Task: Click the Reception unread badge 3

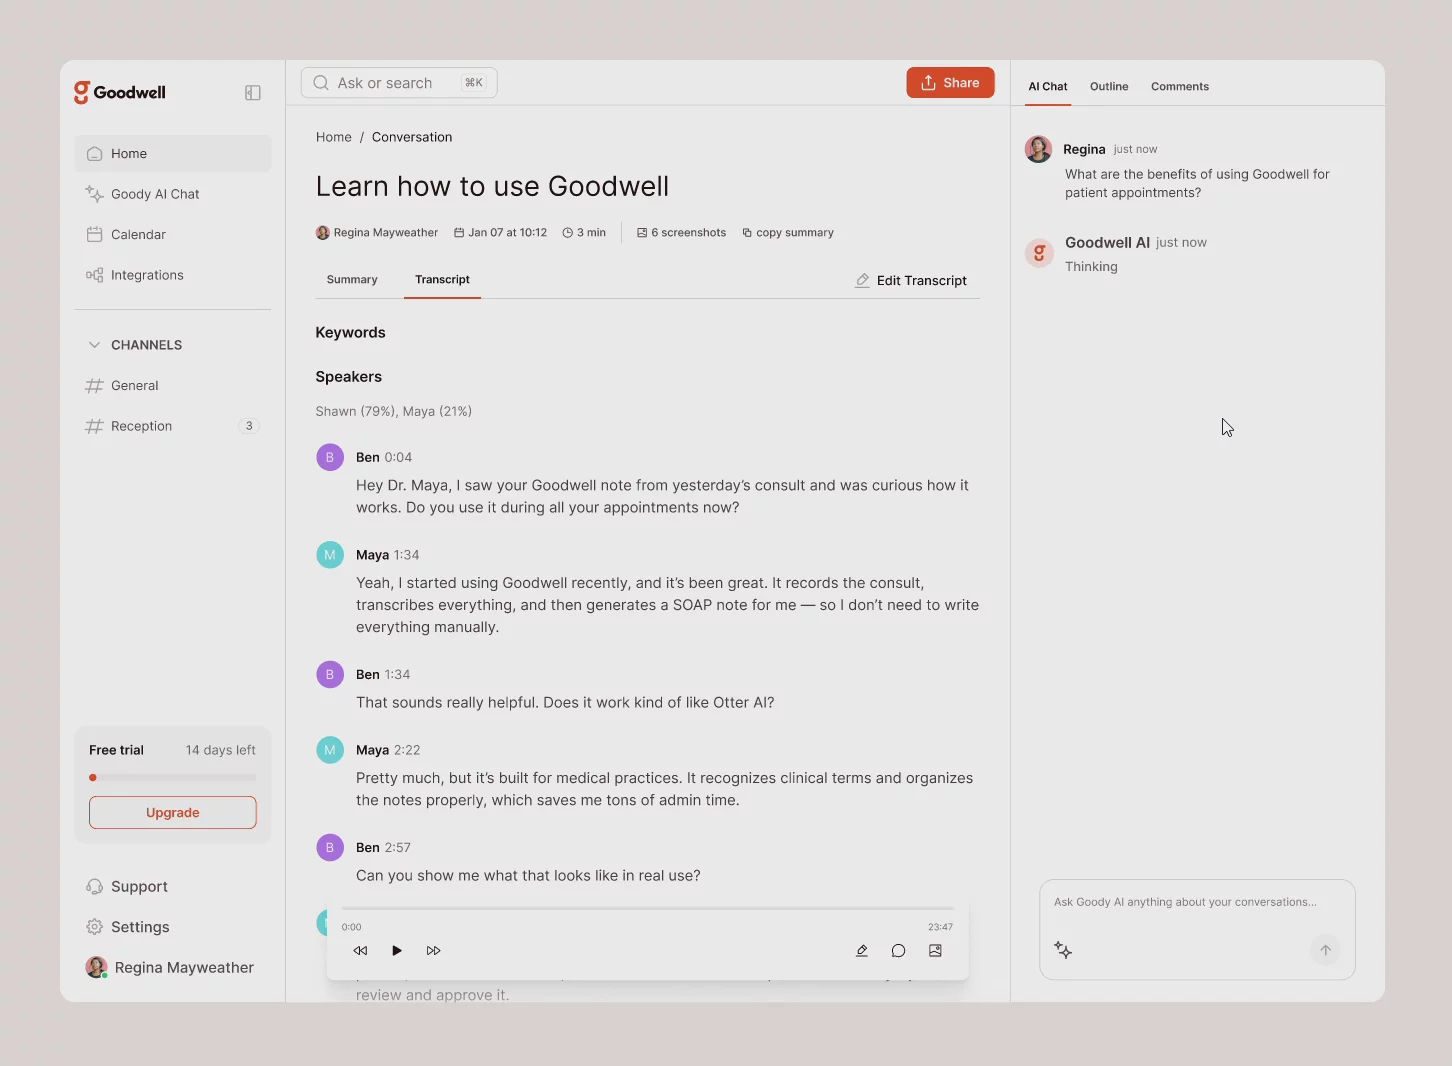Action: pyautogui.click(x=249, y=426)
